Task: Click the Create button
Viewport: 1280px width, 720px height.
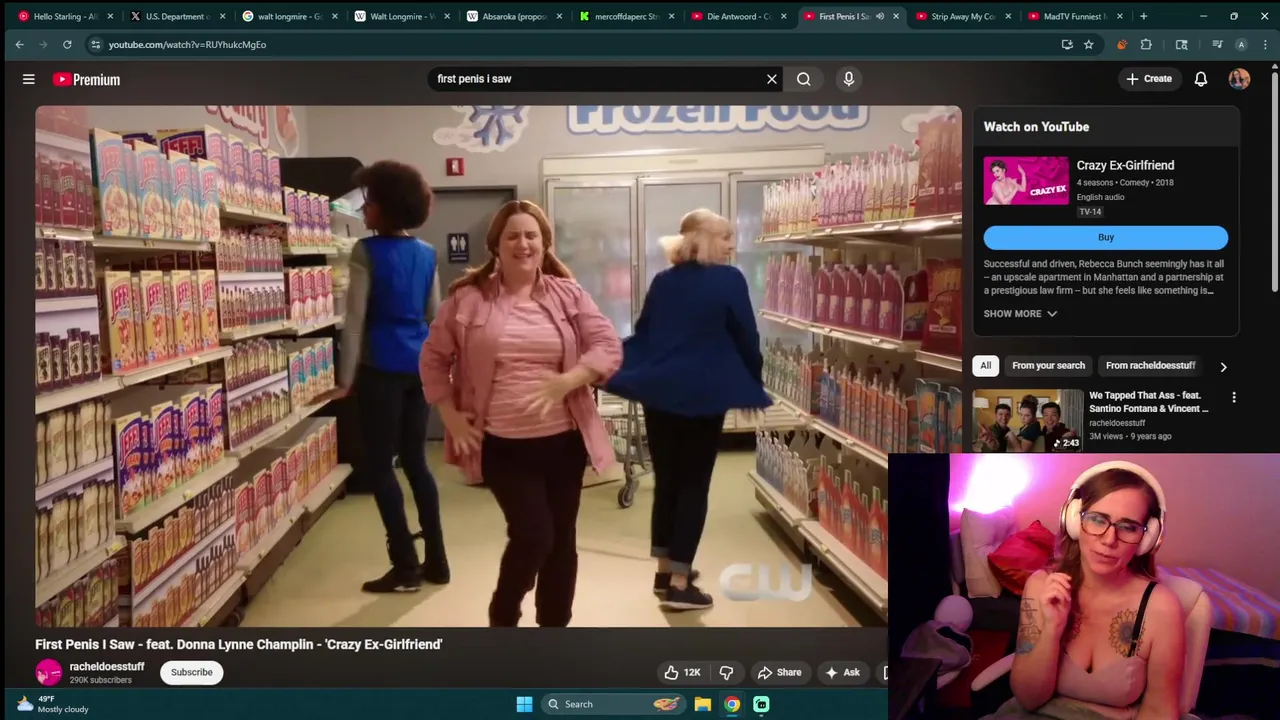Action: click(1149, 79)
